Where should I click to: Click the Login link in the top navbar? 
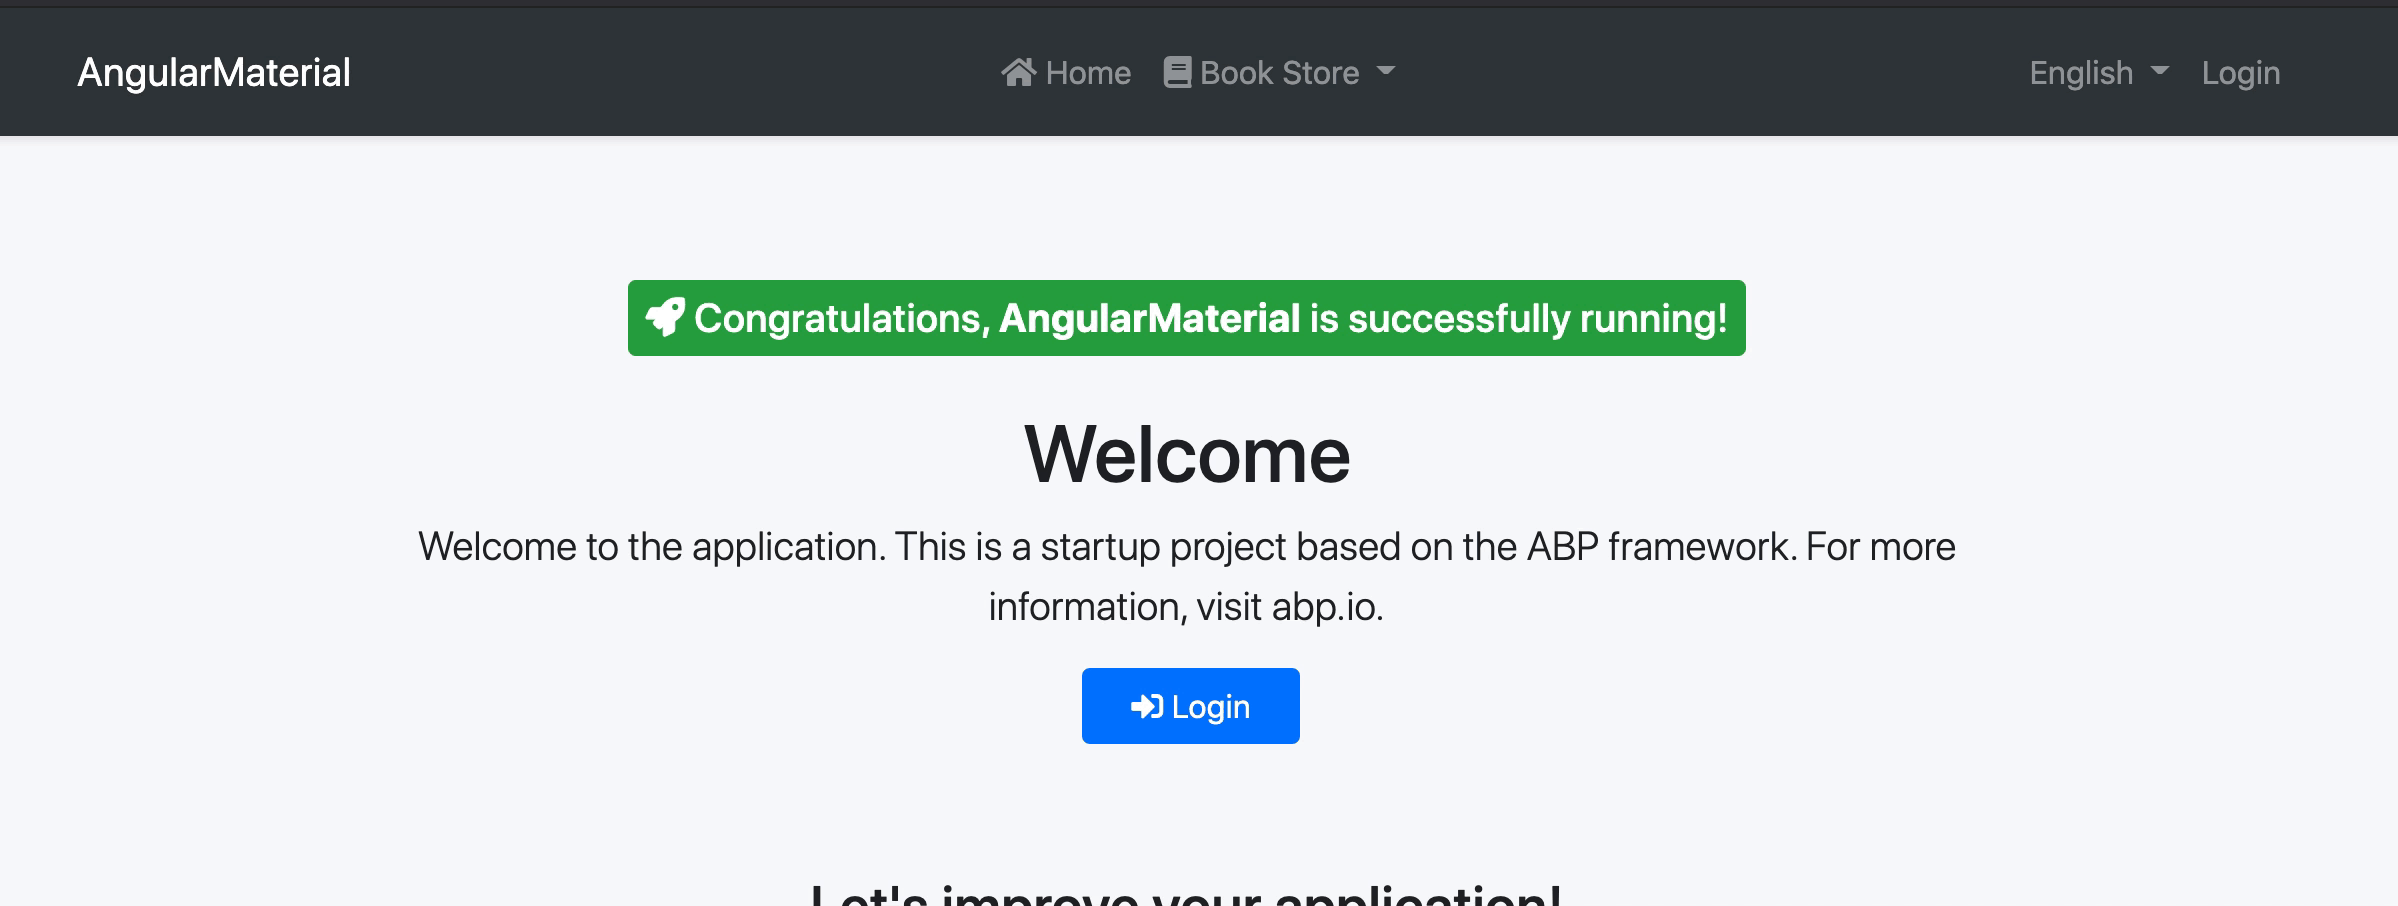tap(2240, 73)
